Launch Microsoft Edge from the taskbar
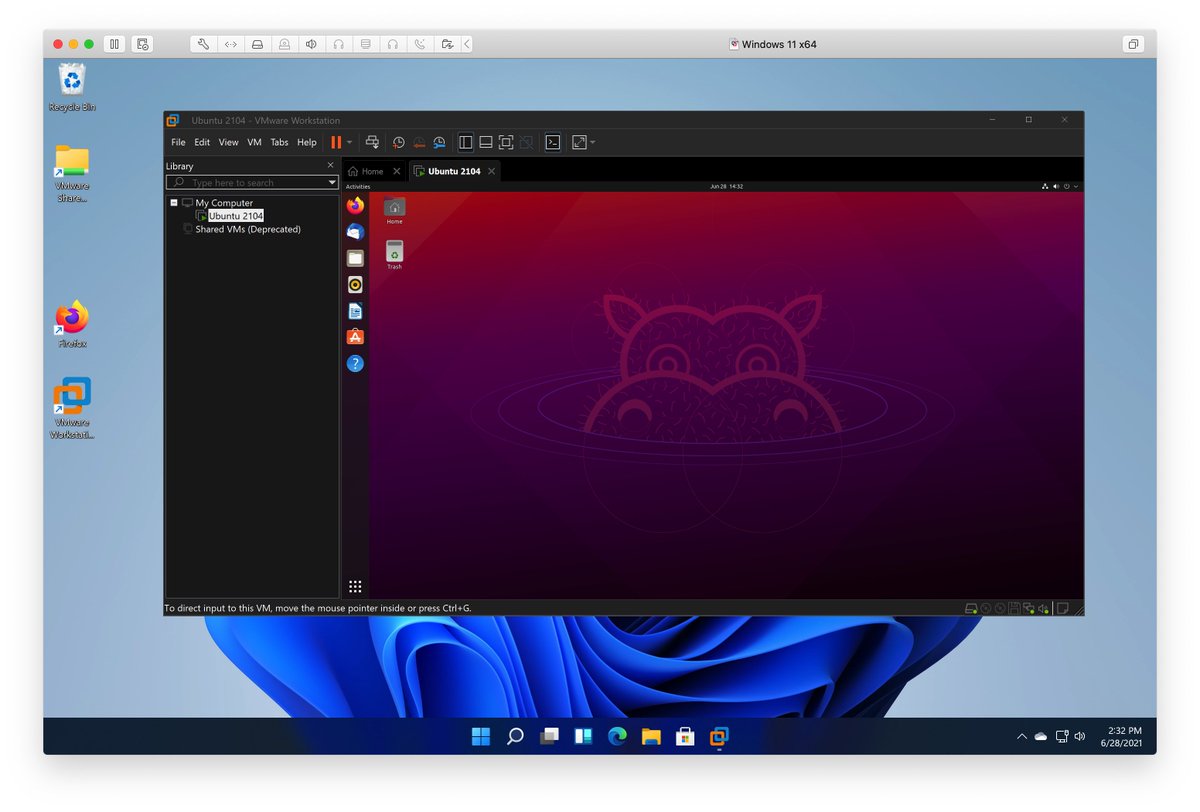 (x=617, y=737)
